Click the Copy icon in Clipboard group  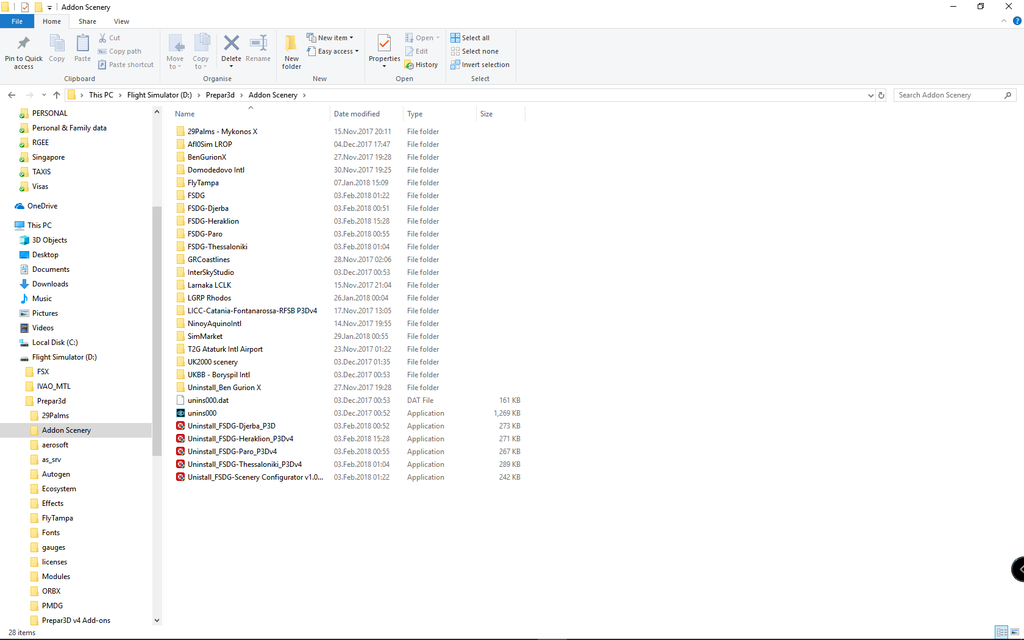[x=57, y=44]
